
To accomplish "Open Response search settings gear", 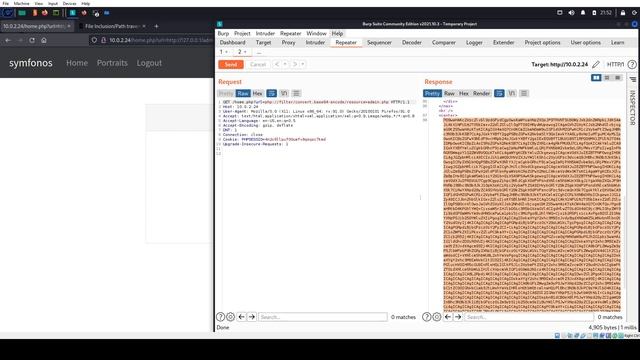I will [x=437, y=317].
